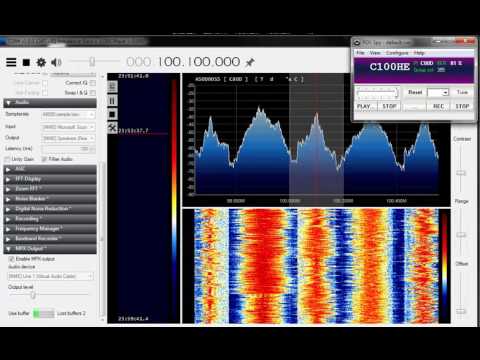Expand the FFT Display panel
The image size is (480, 360).
tap(50, 179)
